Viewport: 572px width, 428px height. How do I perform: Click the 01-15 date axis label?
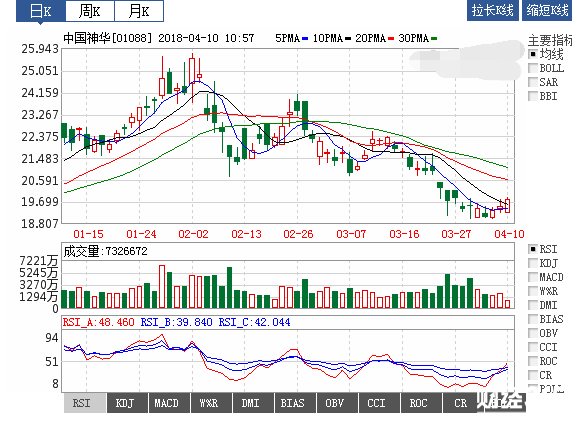click(x=89, y=234)
